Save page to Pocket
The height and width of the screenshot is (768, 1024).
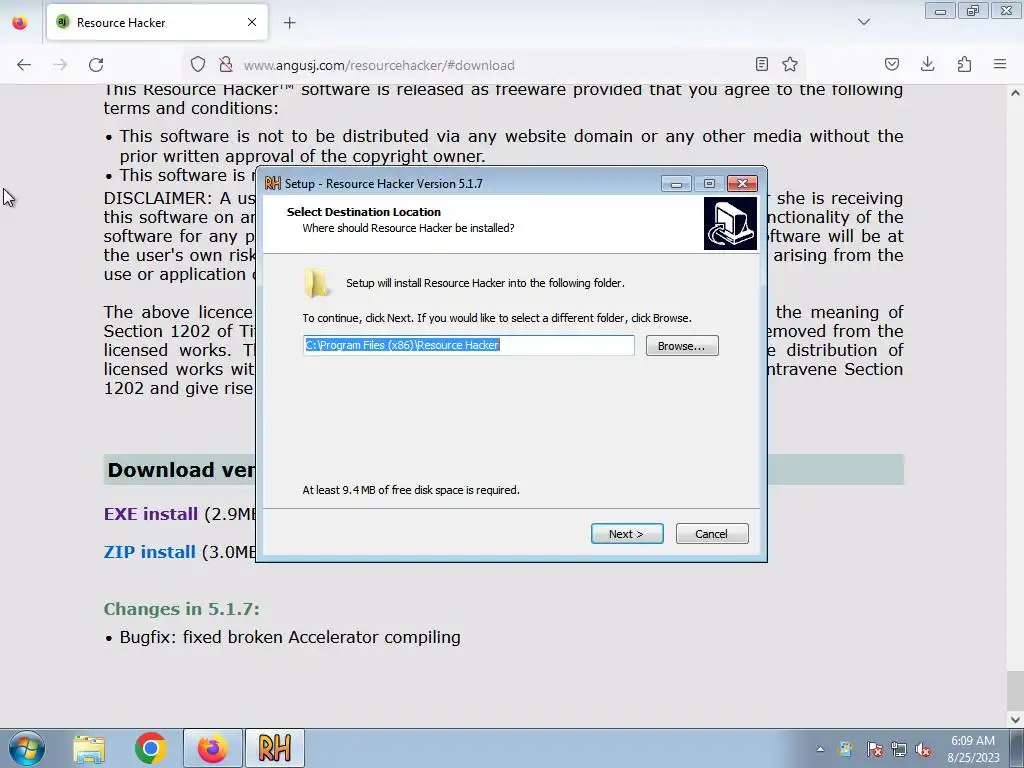tap(891, 64)
